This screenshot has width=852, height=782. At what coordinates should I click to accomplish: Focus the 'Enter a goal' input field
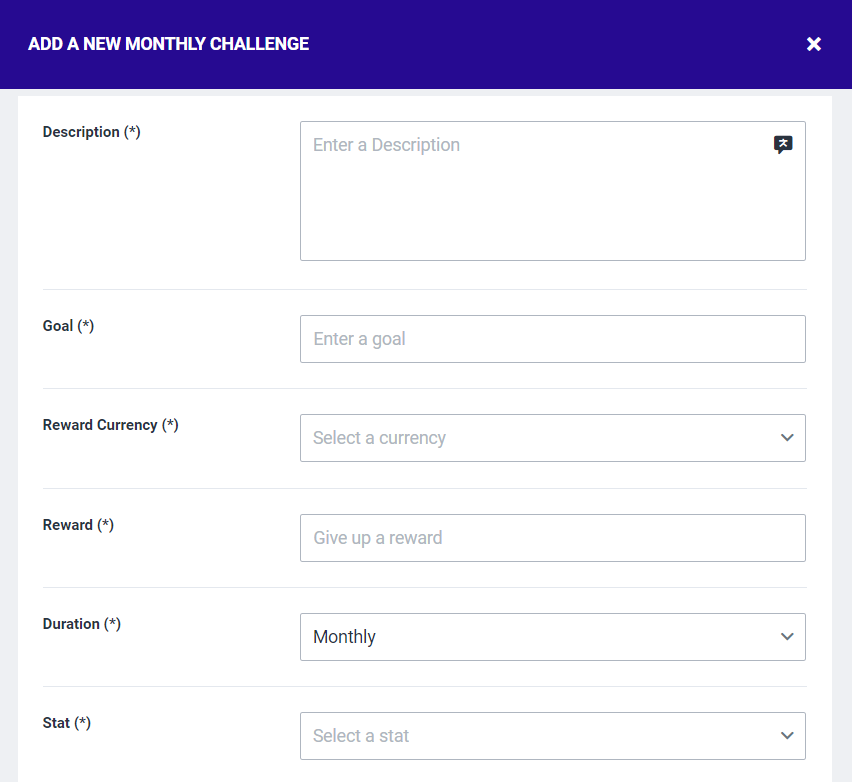[552, 339]
